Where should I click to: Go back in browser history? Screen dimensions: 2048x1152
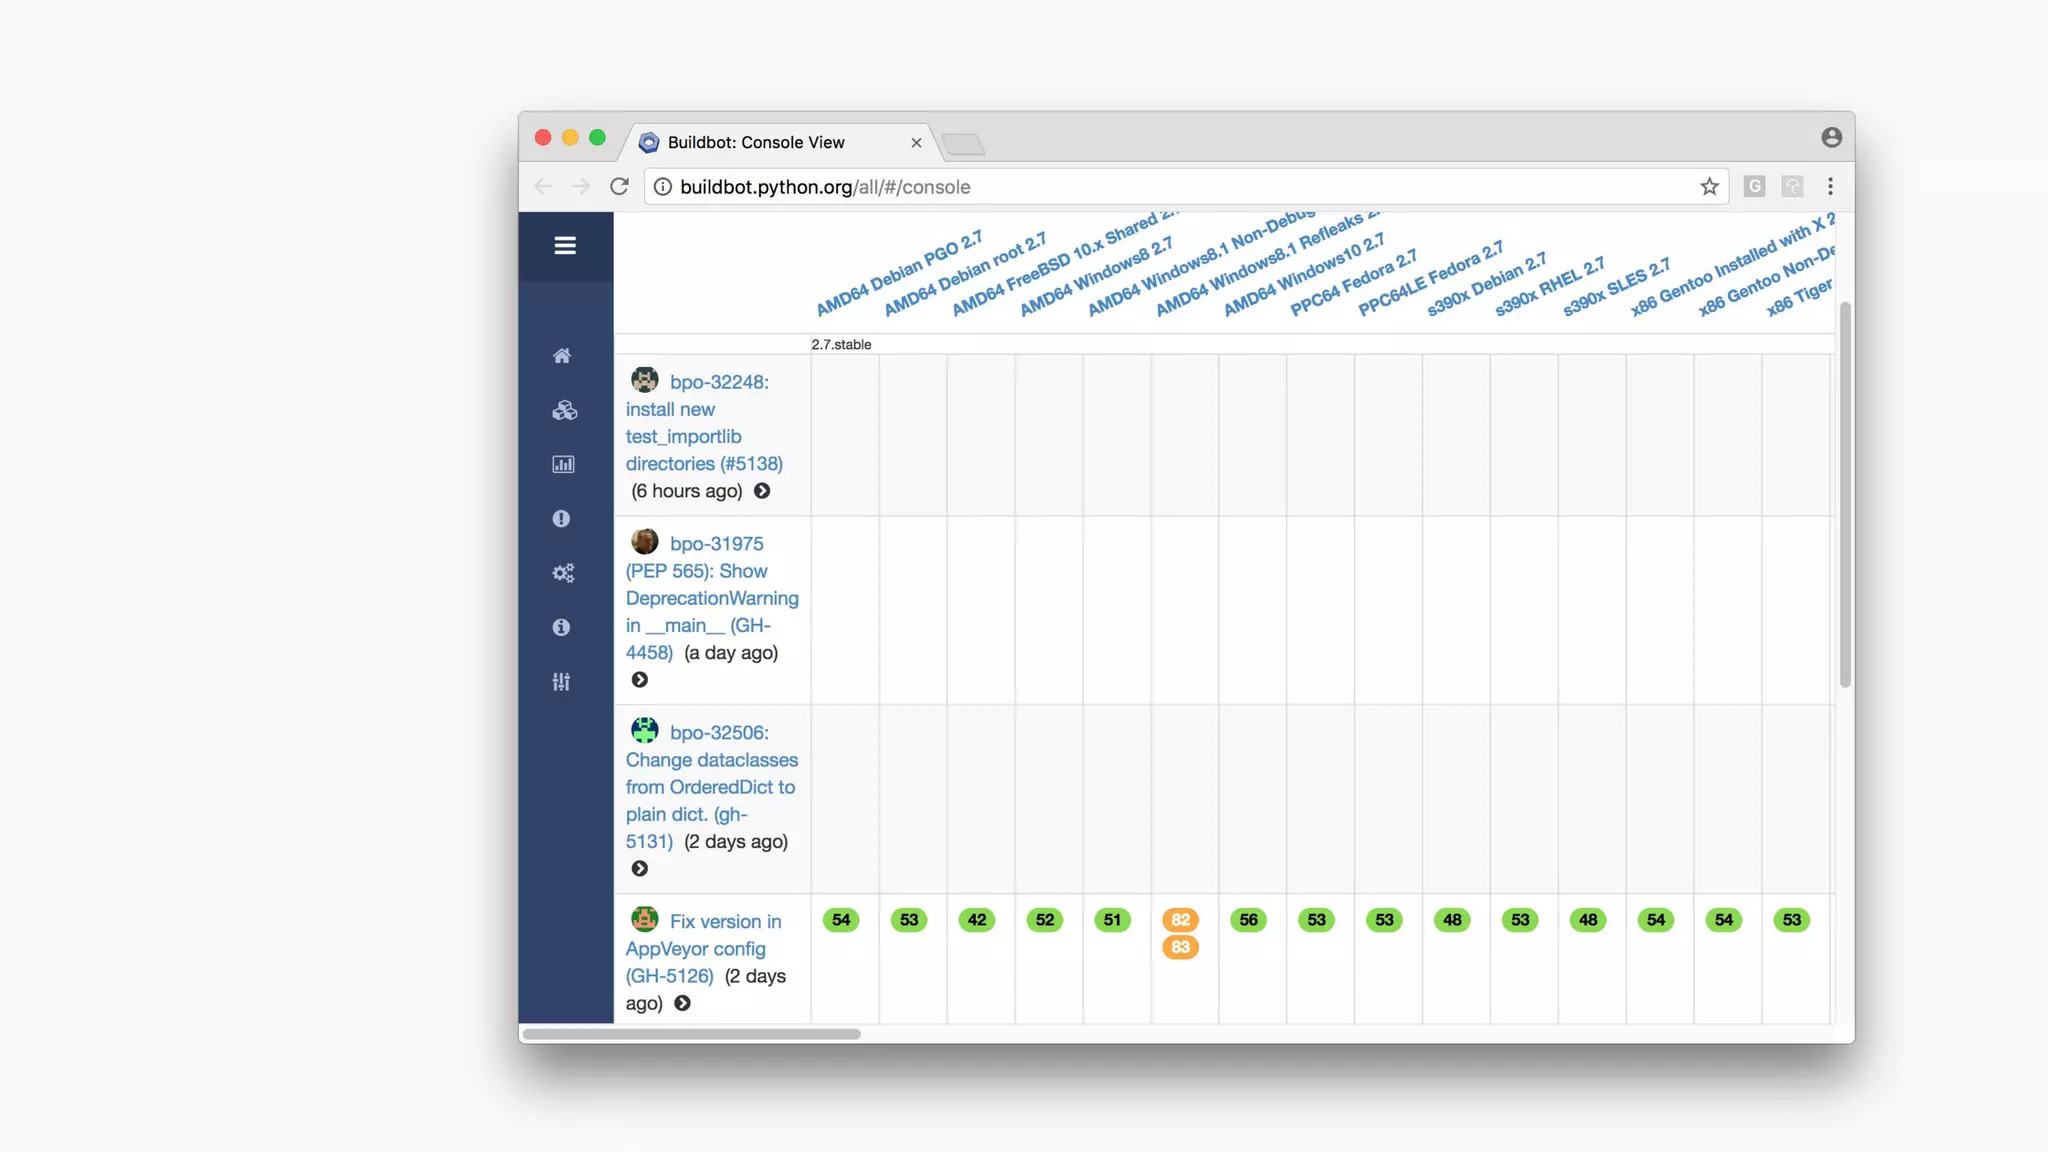pos(543,187)
